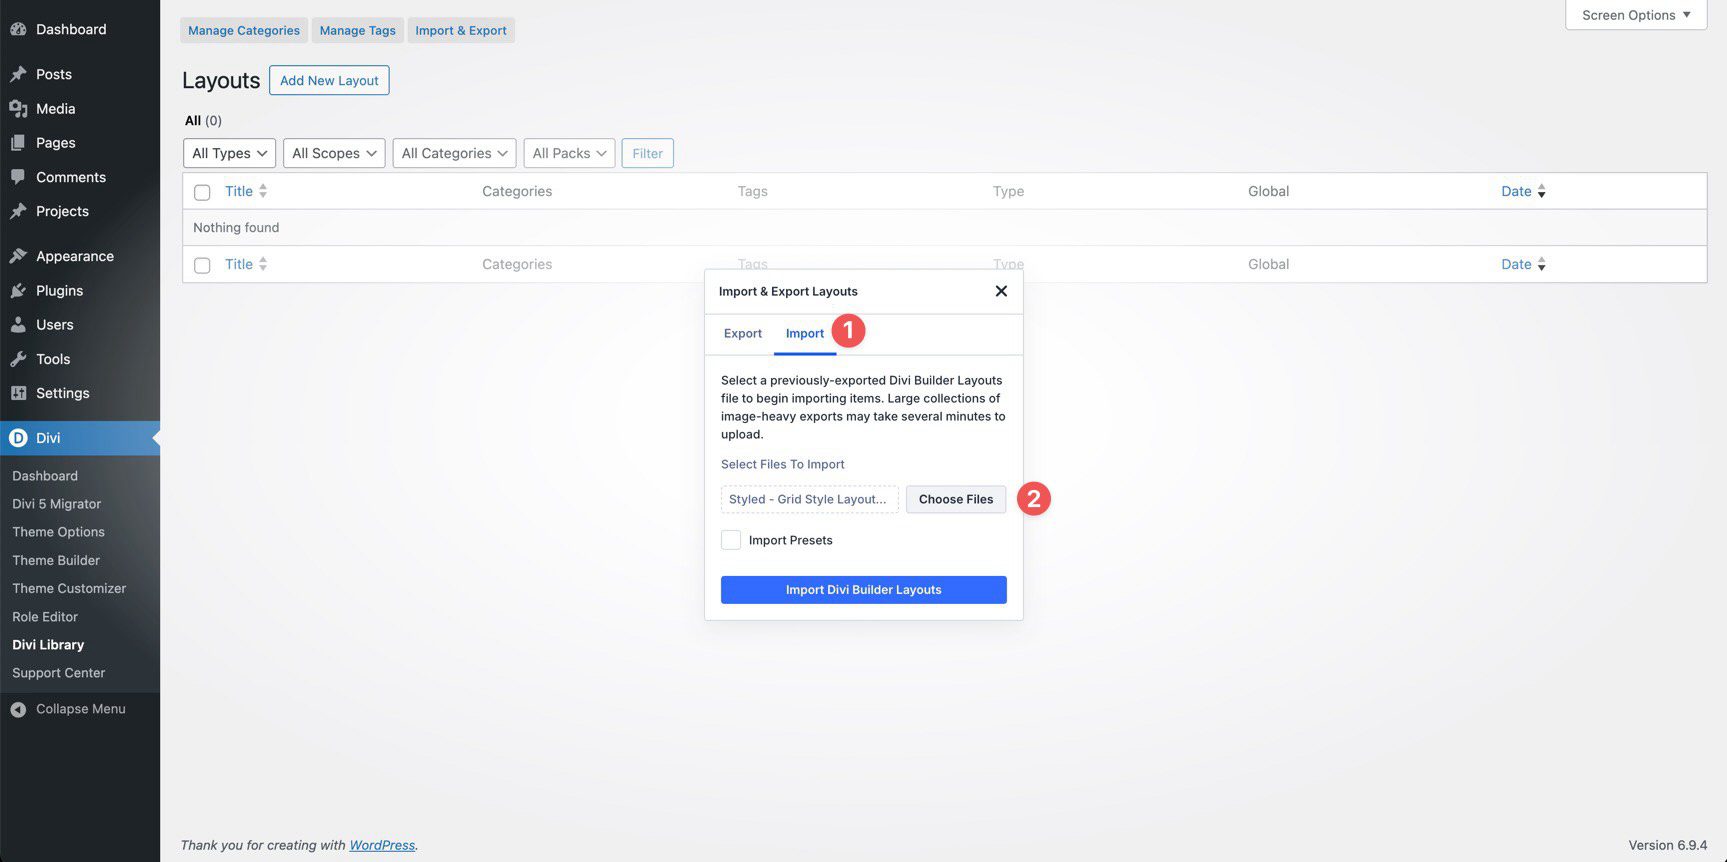Click the selected file name field
The width and height of the screenshot is (1727, 862).
pyautogui.click(x=810, y=499)
